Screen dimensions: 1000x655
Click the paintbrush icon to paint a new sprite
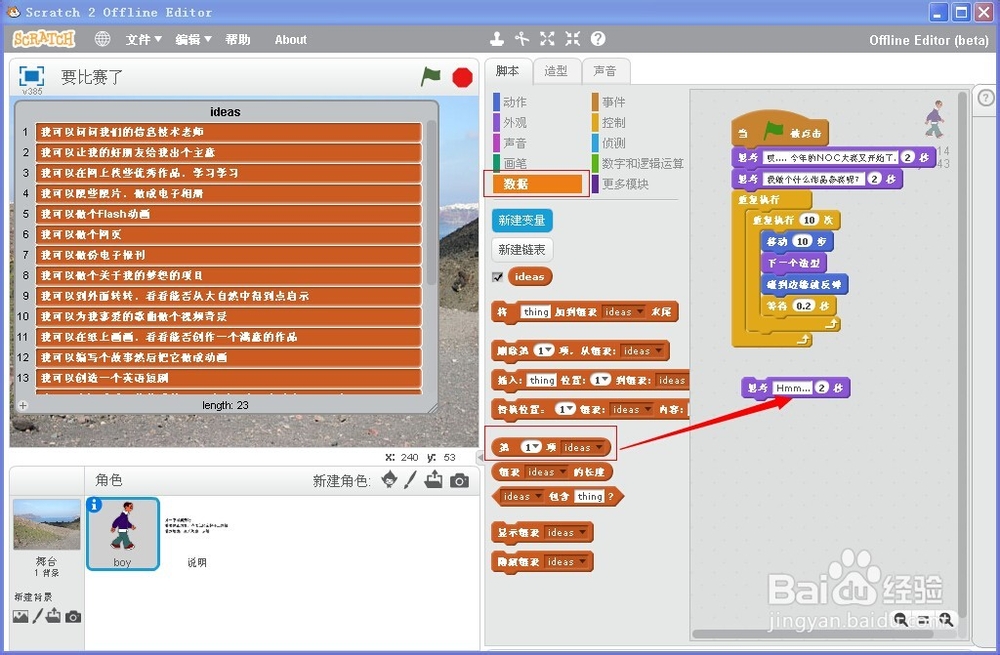(411, 481)
